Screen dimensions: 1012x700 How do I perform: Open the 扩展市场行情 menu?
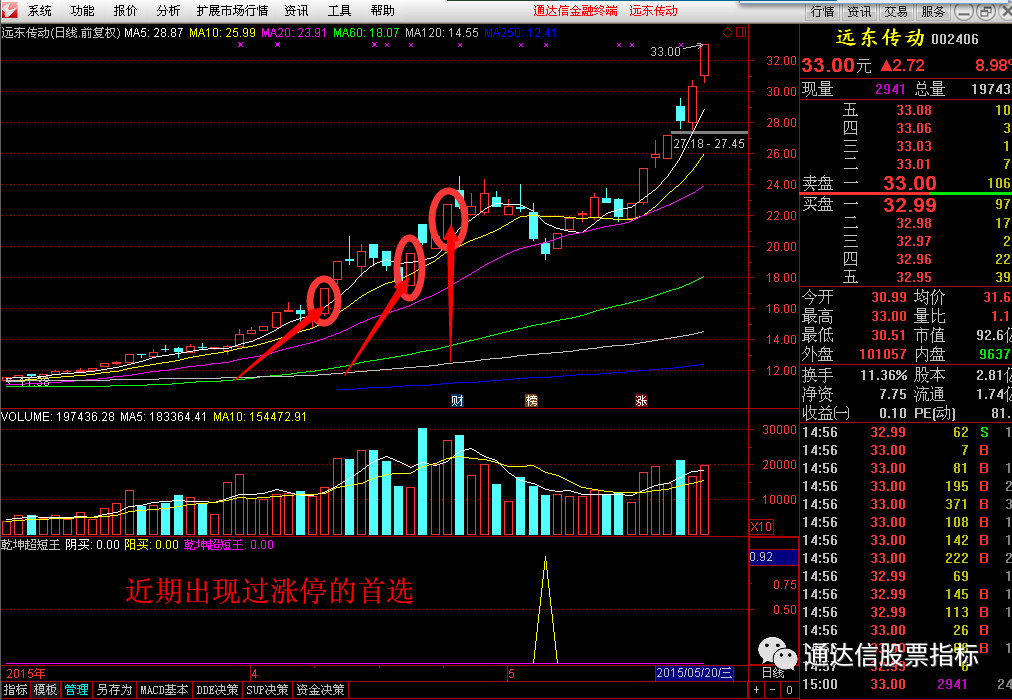pyautogui.click(x=232, y=11)
